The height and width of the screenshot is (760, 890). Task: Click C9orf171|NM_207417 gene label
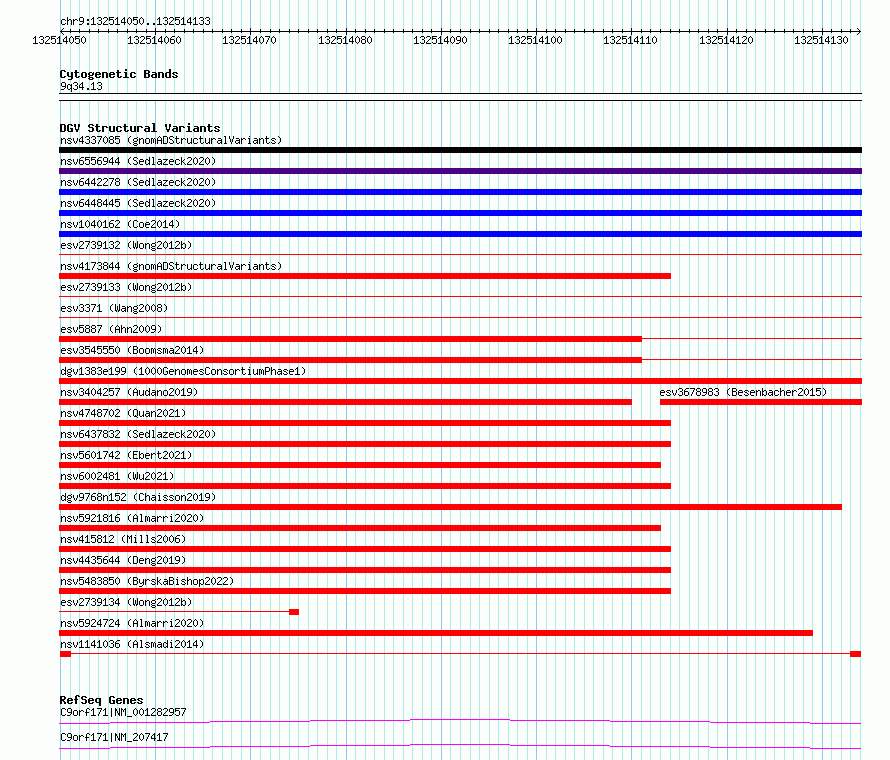pyautogui.click(x=114, y=737)
